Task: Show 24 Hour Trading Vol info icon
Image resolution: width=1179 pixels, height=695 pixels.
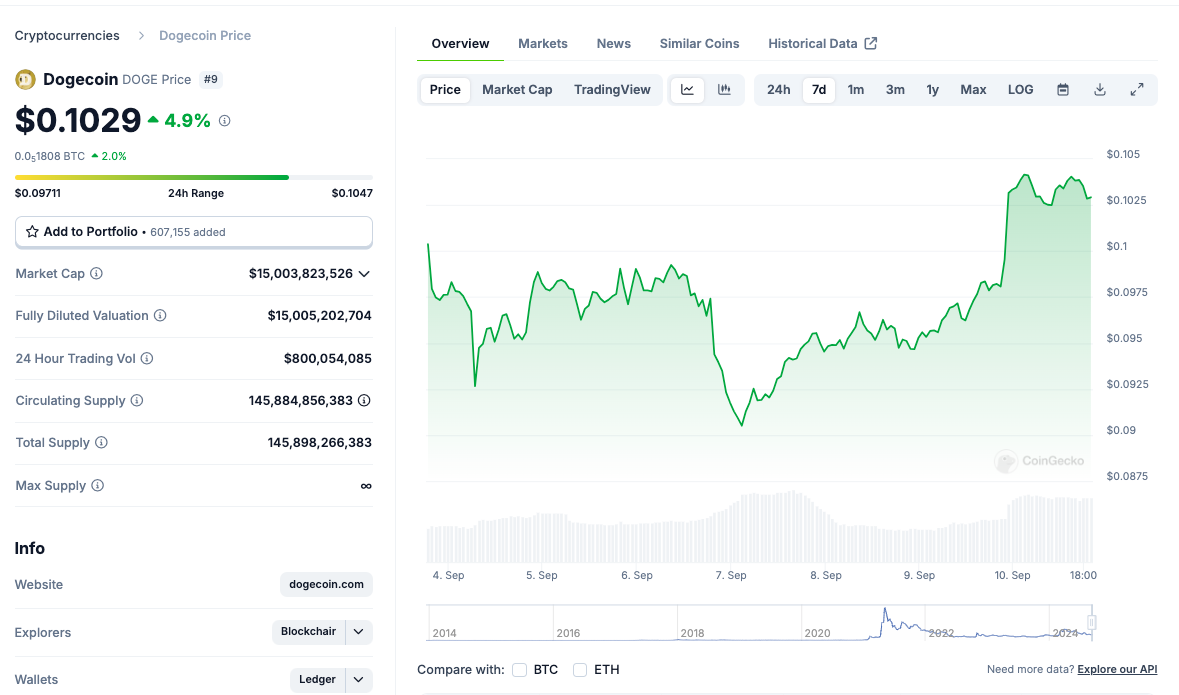Action: (x=147, y=359)
